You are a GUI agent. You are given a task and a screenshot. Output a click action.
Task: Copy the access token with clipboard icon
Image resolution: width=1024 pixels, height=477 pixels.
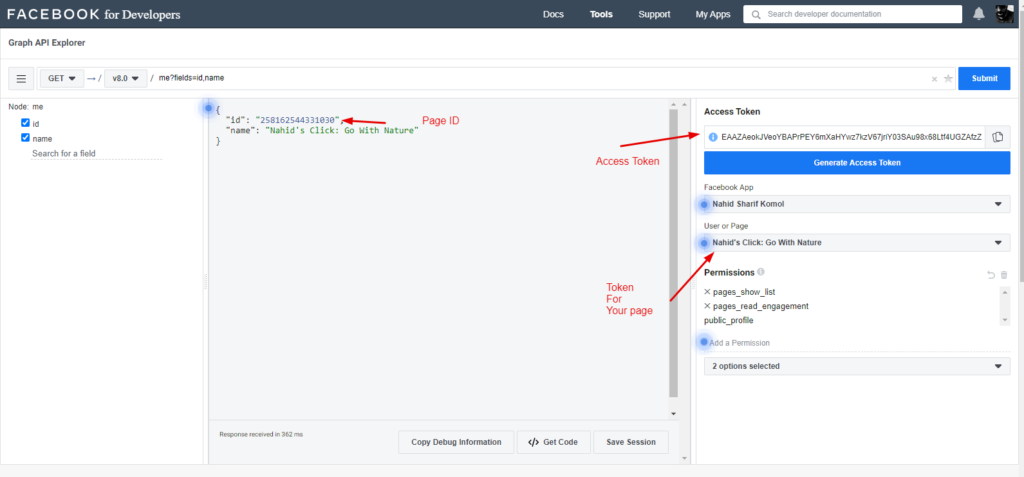click(997, 137)
